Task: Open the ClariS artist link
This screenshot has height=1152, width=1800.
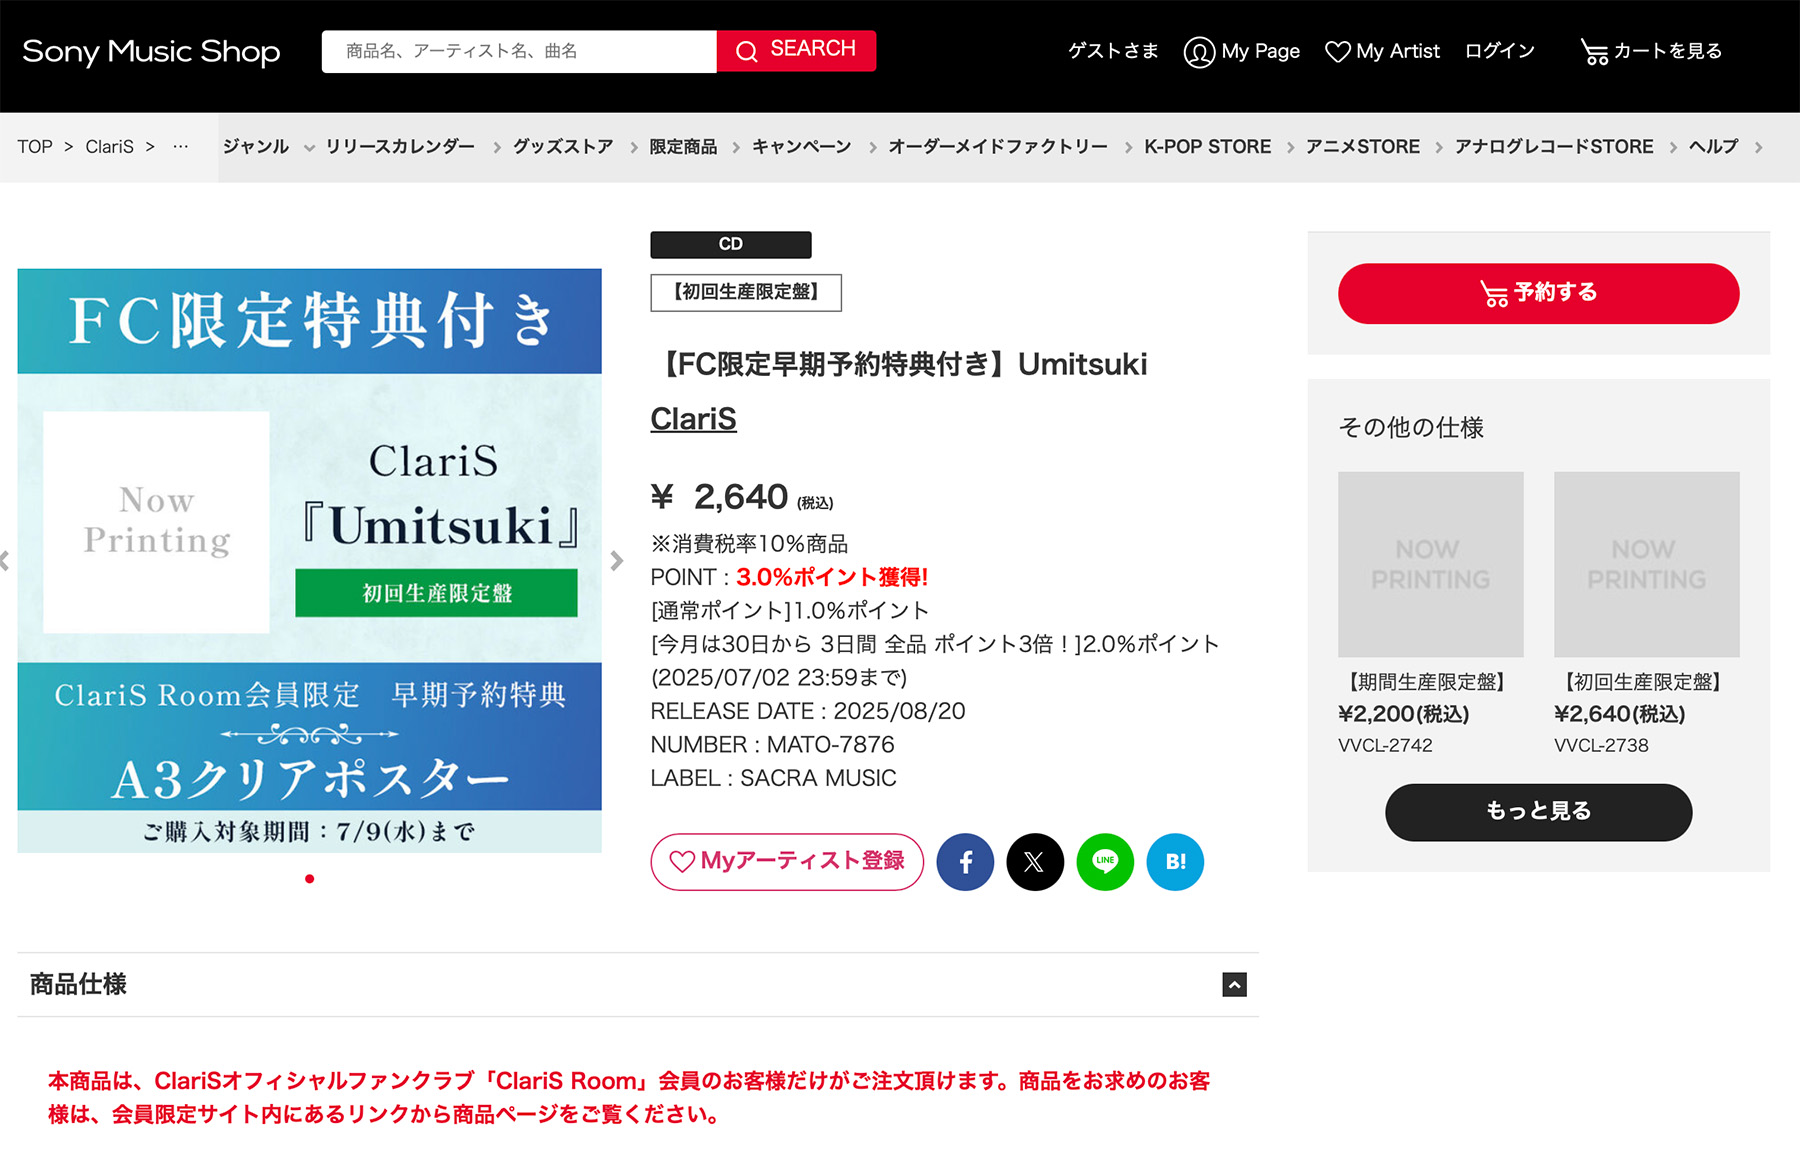Action: pyautogui.click(x=693, y=419)
